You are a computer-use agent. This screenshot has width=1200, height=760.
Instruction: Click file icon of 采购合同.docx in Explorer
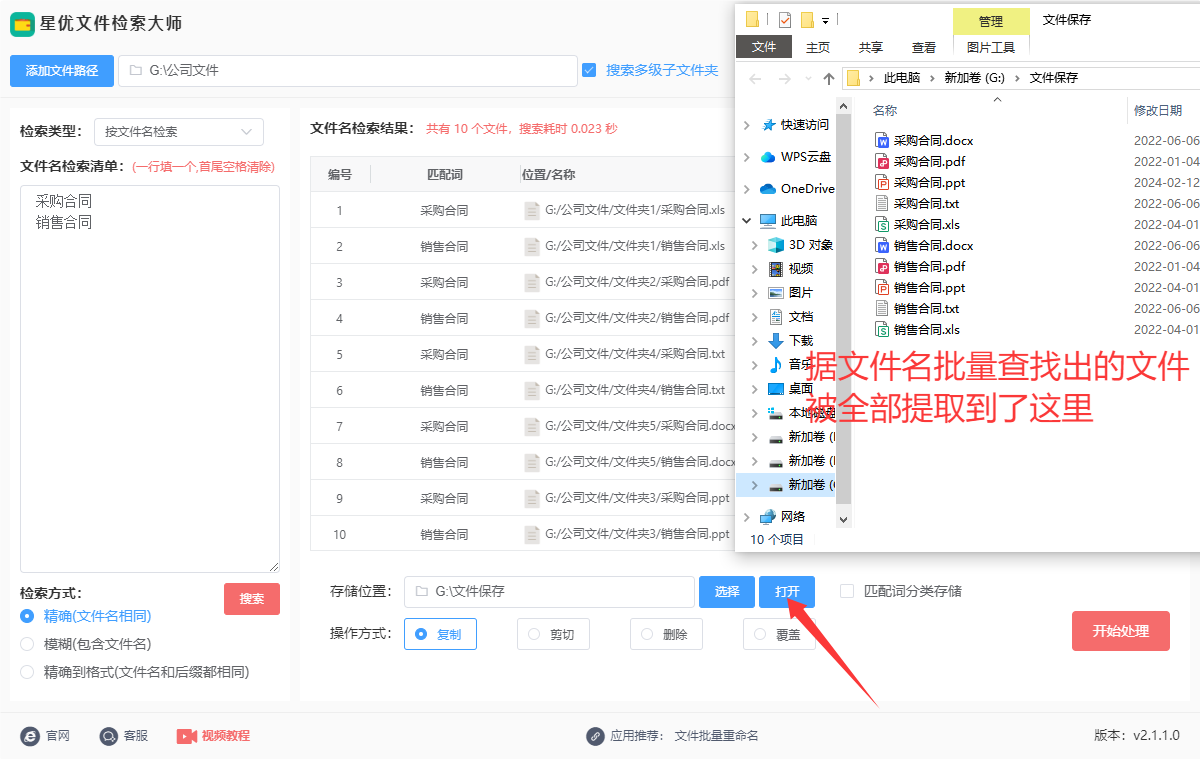(882, 140)
